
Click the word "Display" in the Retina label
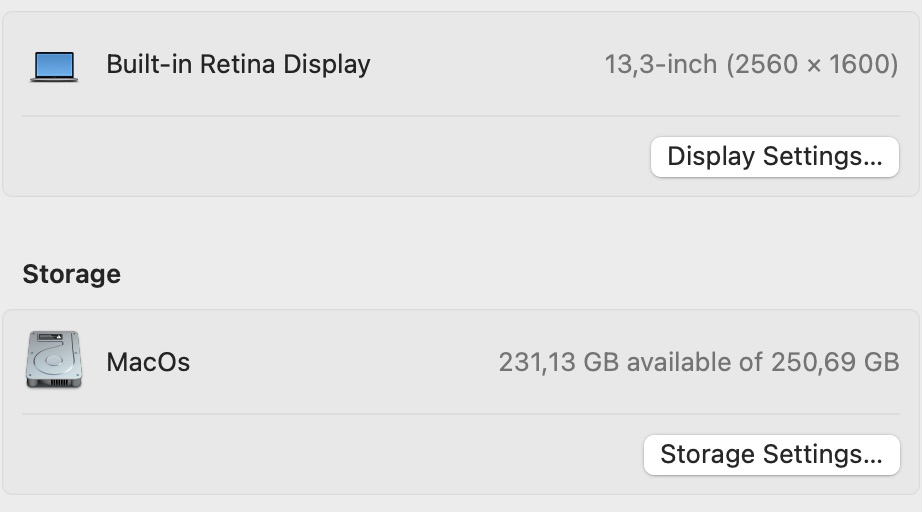[x=326, y=65]
